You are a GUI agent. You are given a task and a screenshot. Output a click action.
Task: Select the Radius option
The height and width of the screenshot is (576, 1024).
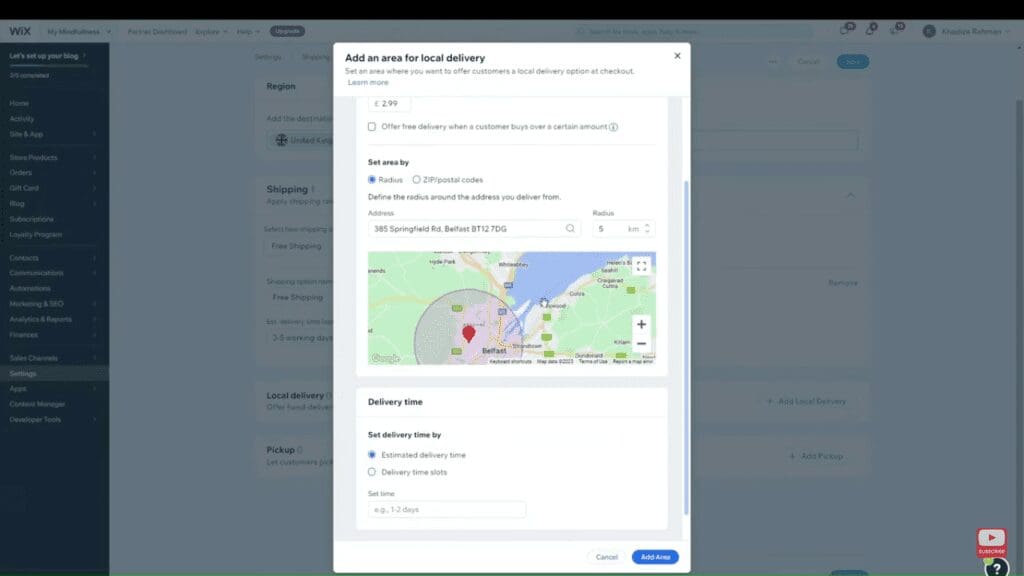click(372, 180)
